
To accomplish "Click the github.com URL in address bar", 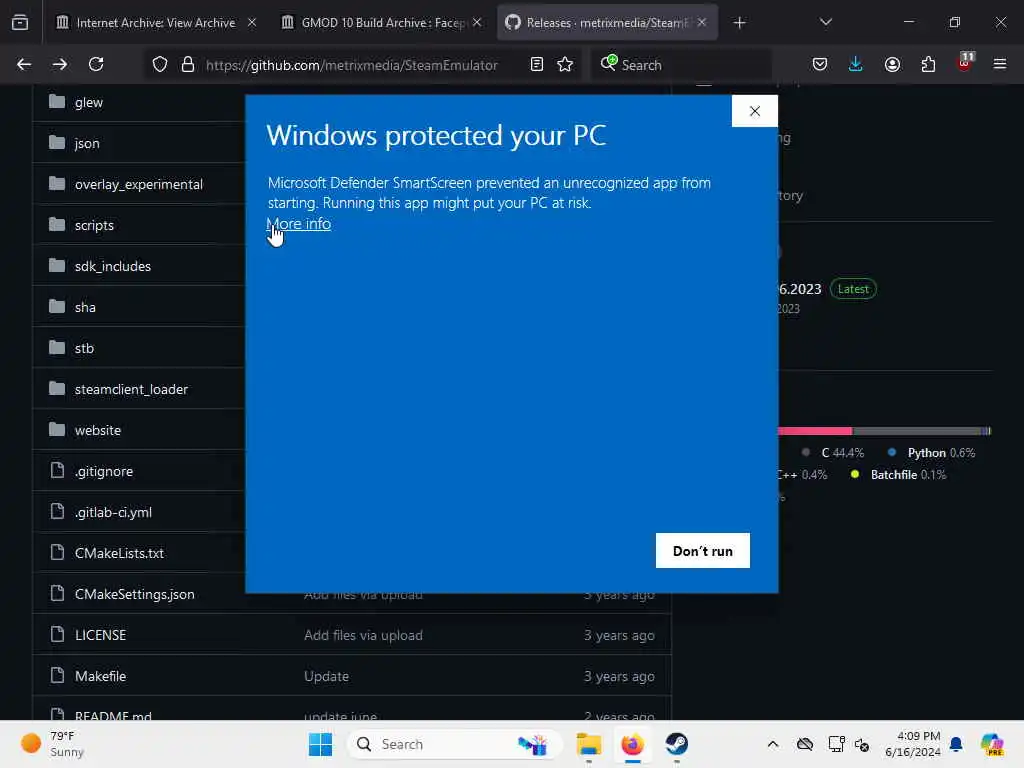I will (x=352, y=65).
